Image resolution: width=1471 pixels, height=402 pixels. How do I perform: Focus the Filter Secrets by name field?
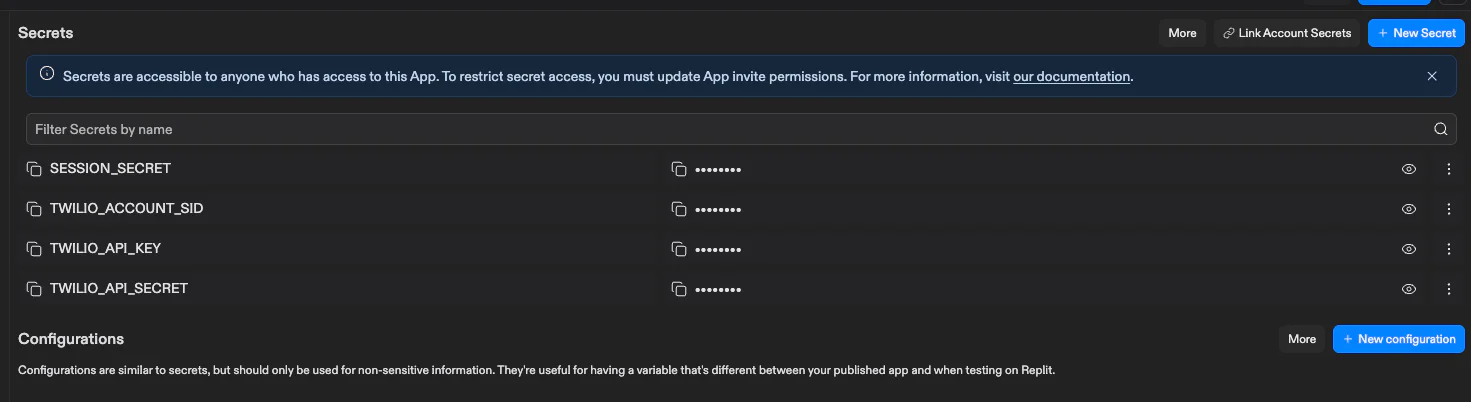coord(740,129)
